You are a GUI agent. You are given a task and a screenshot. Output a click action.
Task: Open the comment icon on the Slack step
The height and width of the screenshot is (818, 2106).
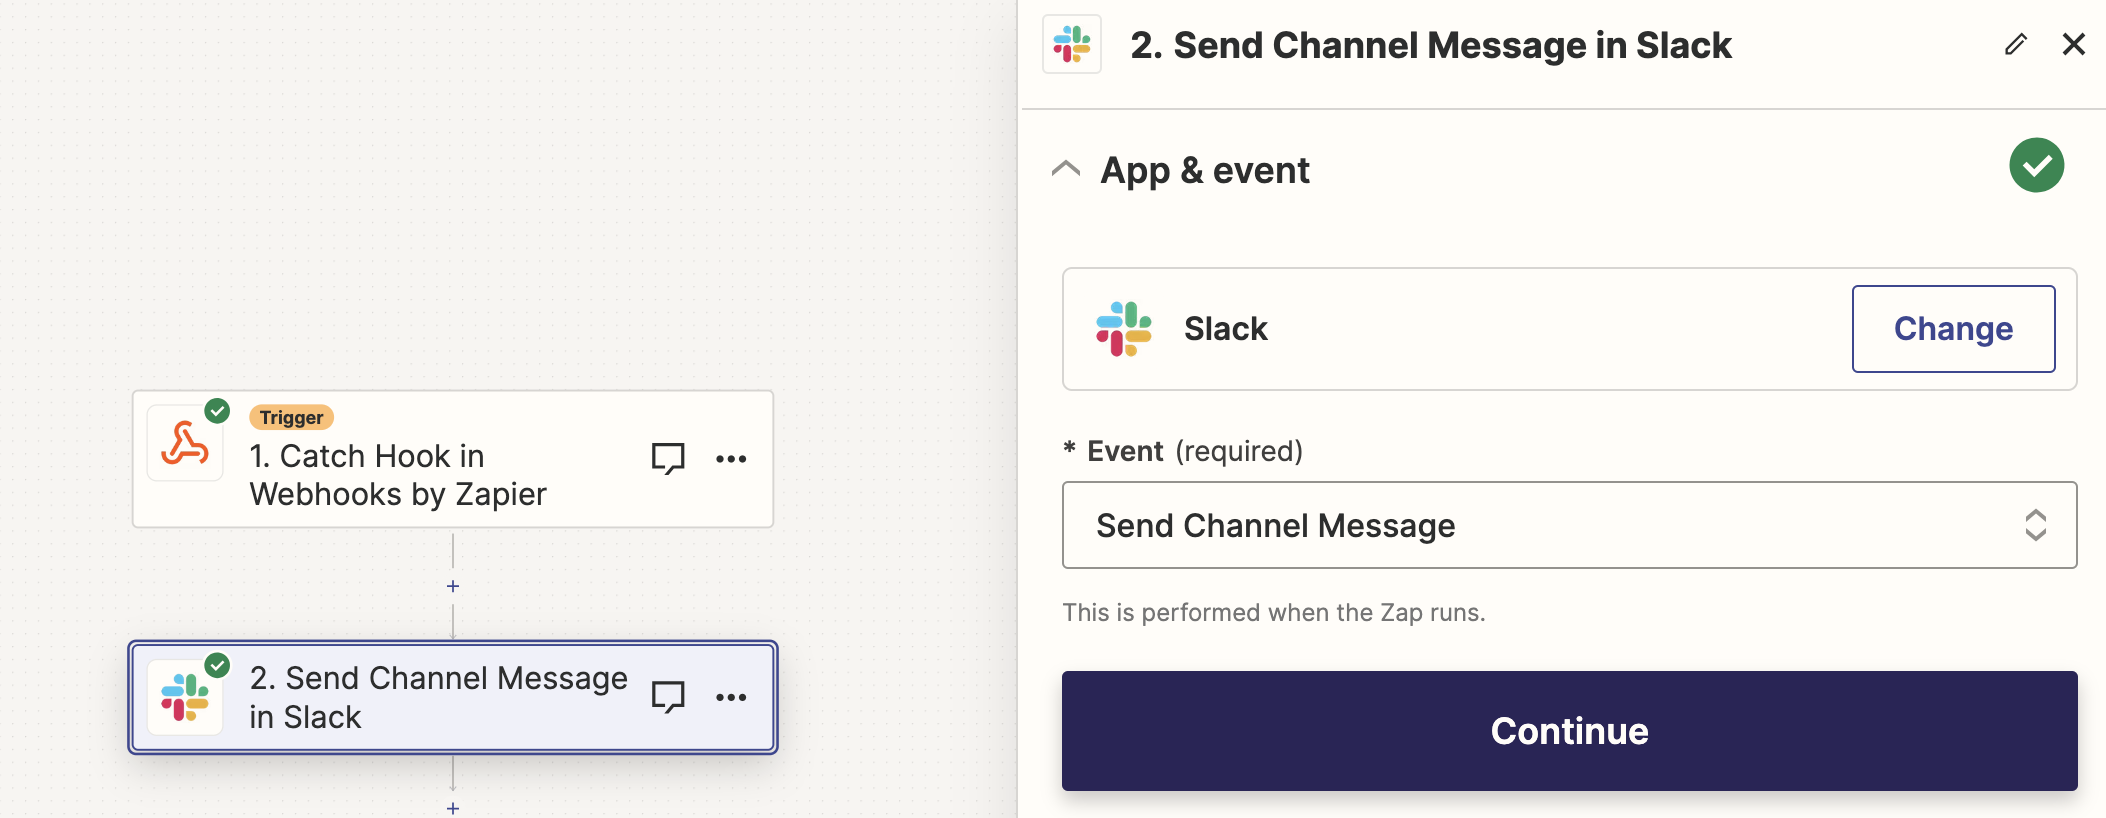668,696
